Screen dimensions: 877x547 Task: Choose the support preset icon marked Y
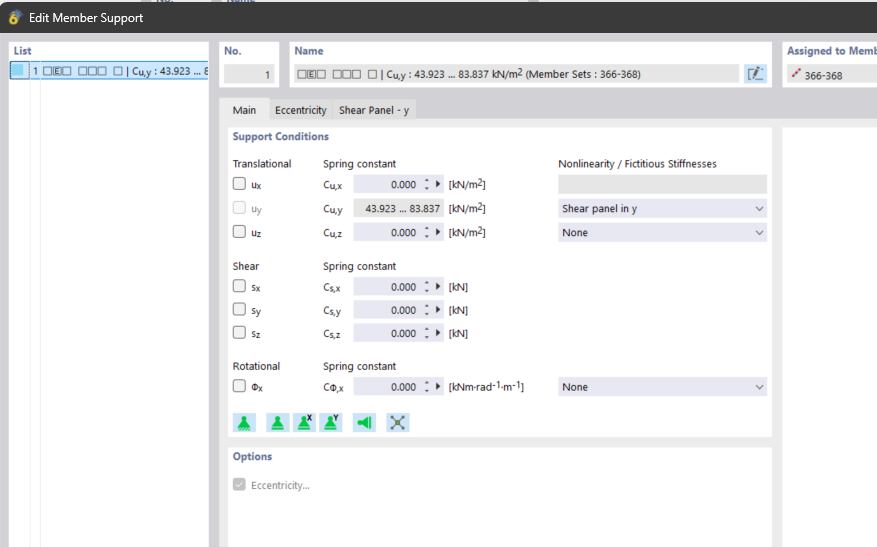[x=331, y=423]
